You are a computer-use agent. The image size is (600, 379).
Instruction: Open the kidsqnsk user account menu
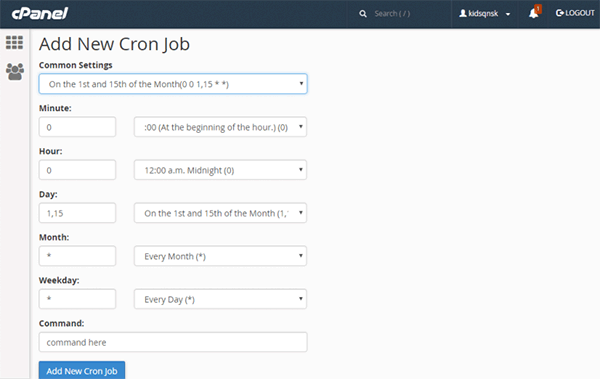[484, 14]
